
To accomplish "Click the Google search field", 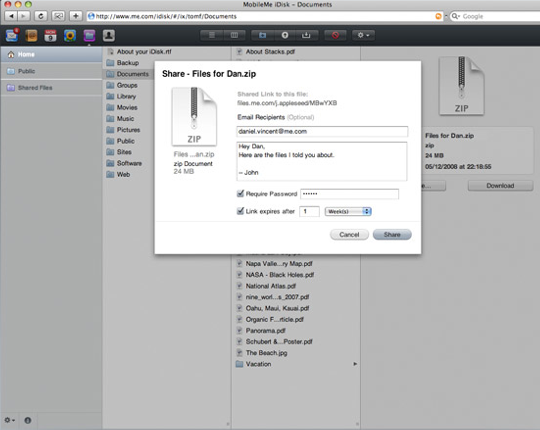I will [x=496, y=16].
